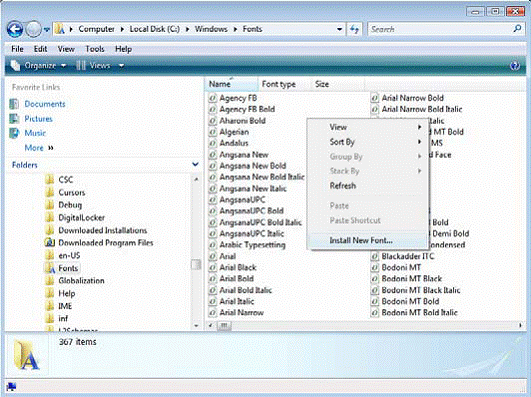
Task: Click the Forward navigation arrow button
Action: click(33, 29)
